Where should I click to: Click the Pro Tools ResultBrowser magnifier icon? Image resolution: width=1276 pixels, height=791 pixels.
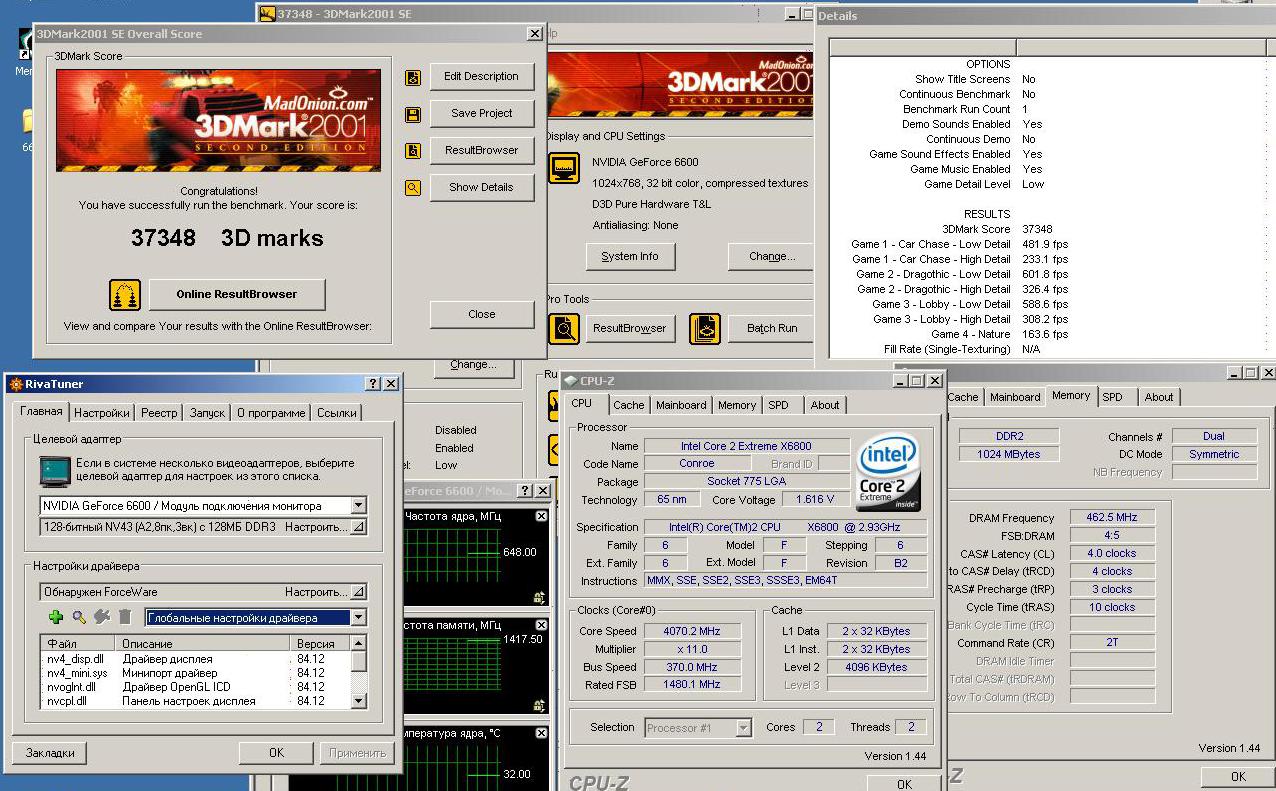tap(564, 328)
